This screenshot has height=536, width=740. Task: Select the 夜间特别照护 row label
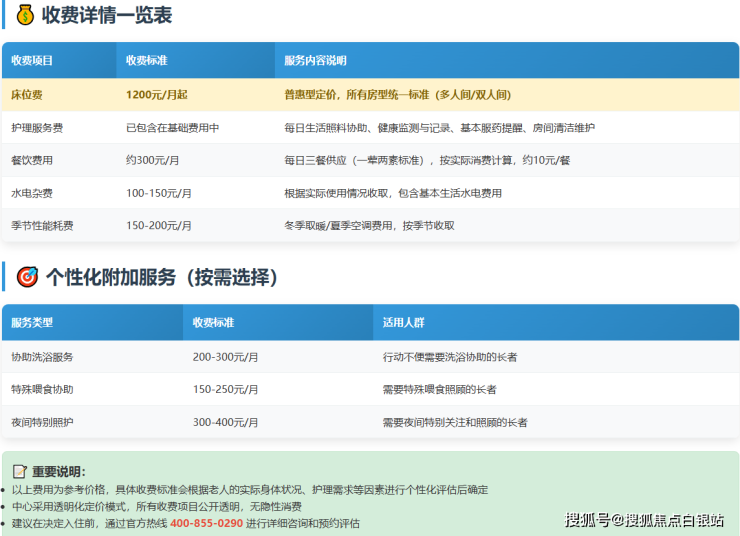point(42,422)
